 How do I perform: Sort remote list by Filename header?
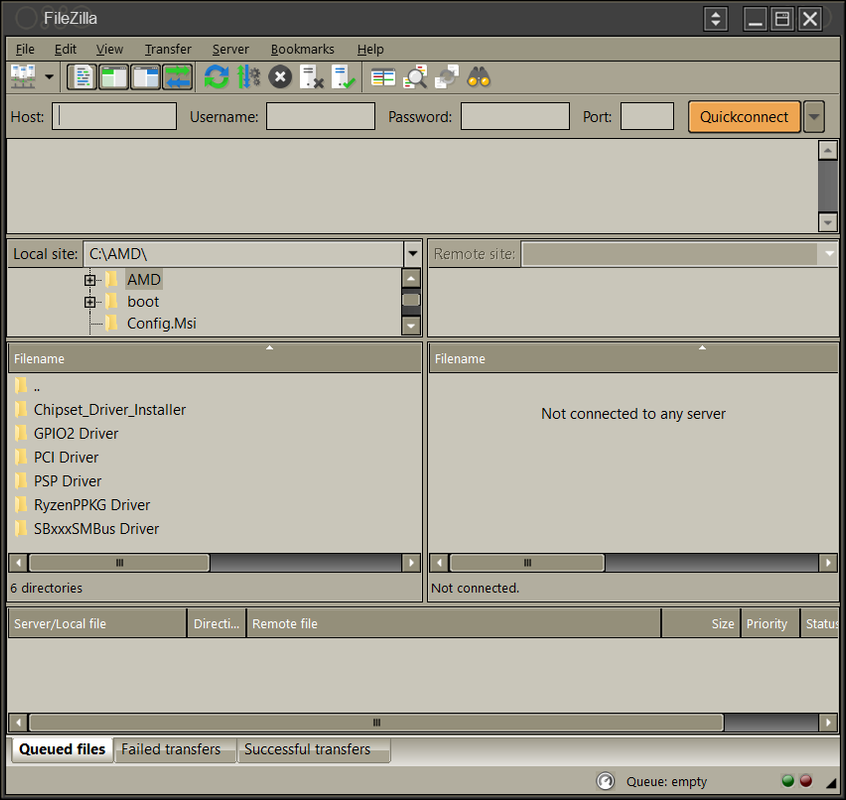(x=633, y=358)
